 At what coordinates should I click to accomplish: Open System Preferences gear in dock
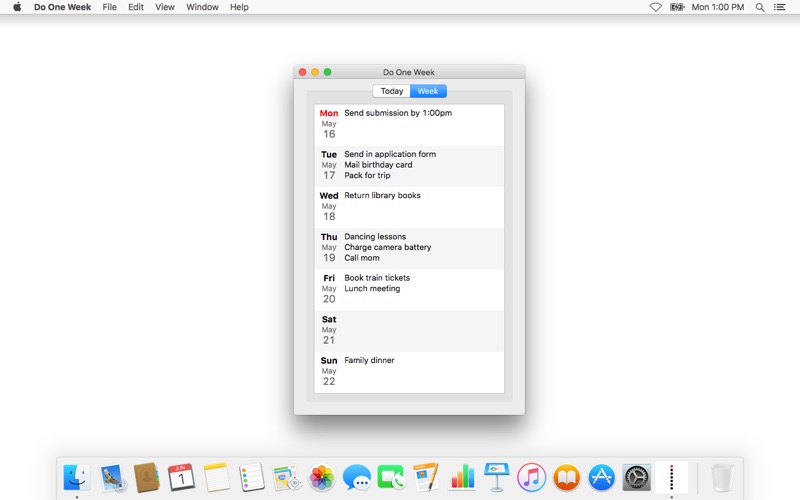(637, 478)
